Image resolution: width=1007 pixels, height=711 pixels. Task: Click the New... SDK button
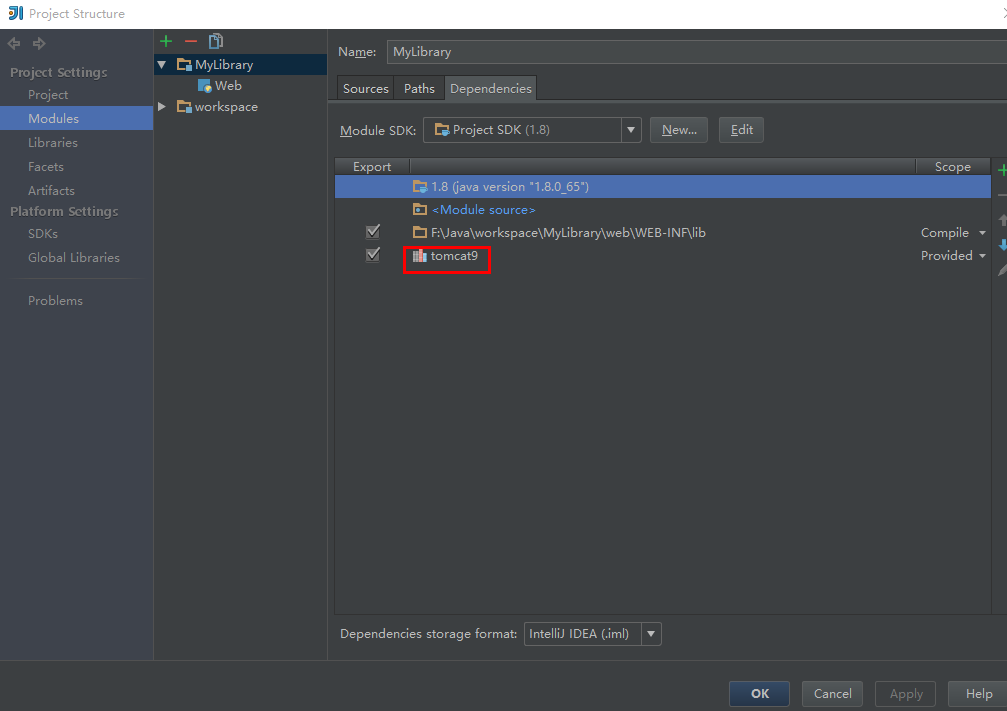tap(679, 130)
